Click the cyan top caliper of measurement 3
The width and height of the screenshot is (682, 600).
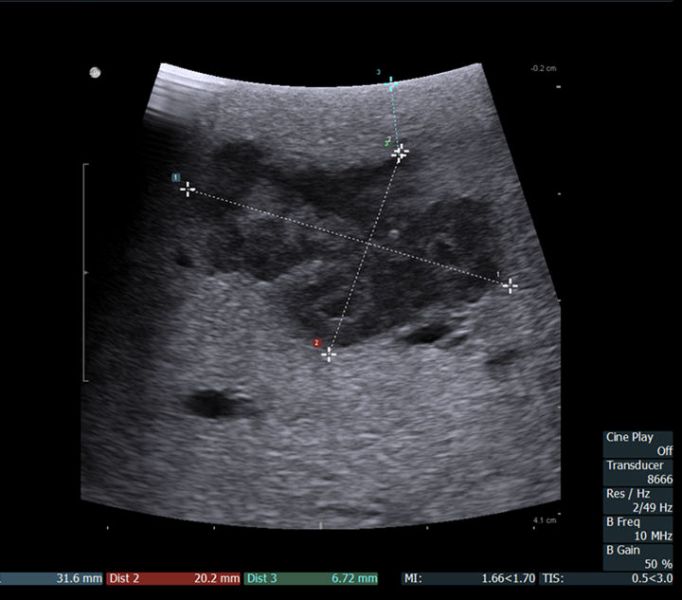tap(391, 86)
